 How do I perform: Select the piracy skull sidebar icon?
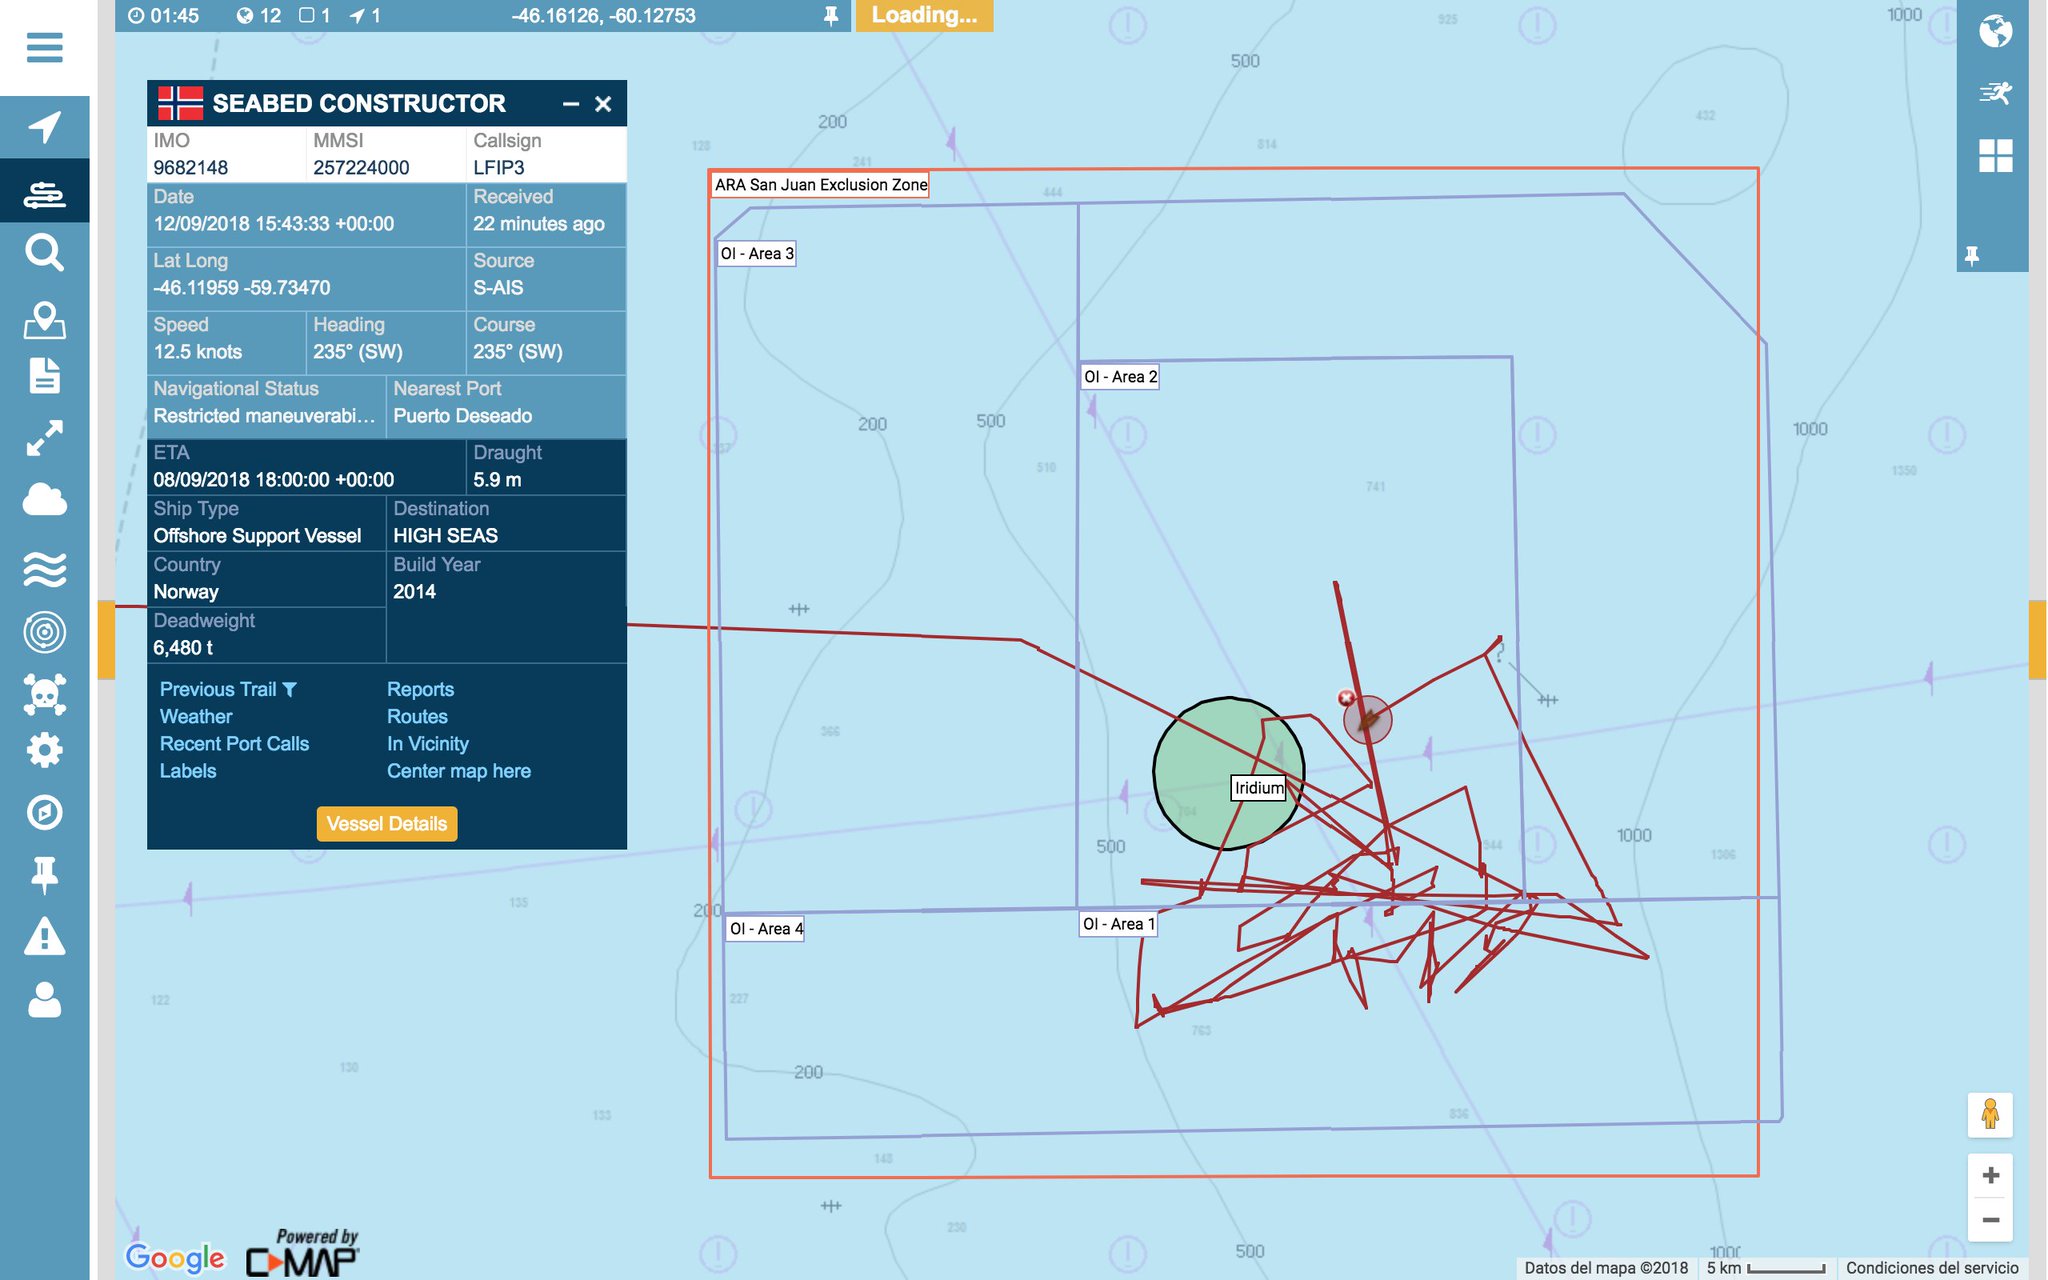44,693
